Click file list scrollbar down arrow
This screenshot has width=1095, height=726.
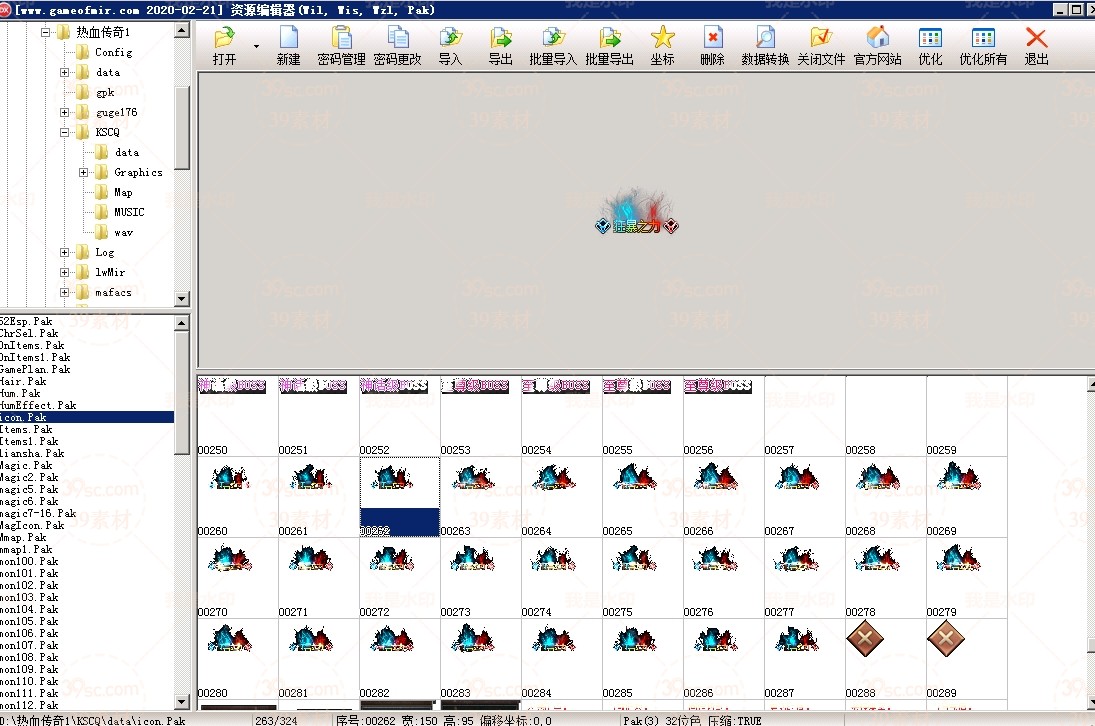pos(182,702)
